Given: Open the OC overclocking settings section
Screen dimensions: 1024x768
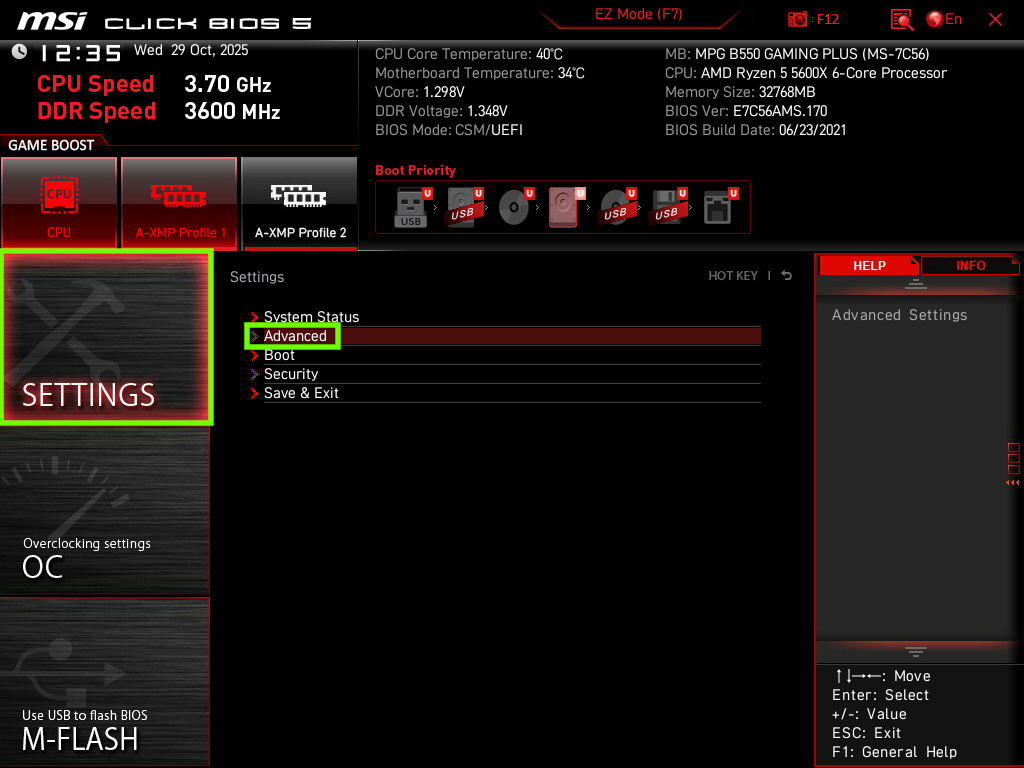Looking at the screenshot, I should (104, 512).
